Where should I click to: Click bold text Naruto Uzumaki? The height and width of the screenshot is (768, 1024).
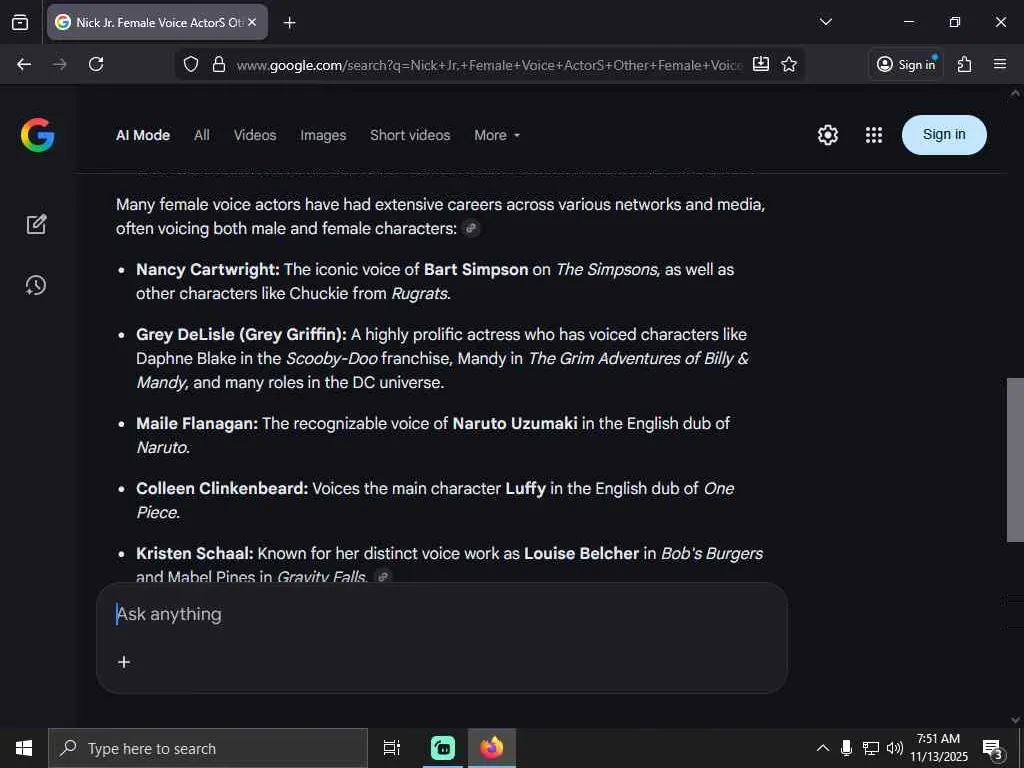click(515, 423)
